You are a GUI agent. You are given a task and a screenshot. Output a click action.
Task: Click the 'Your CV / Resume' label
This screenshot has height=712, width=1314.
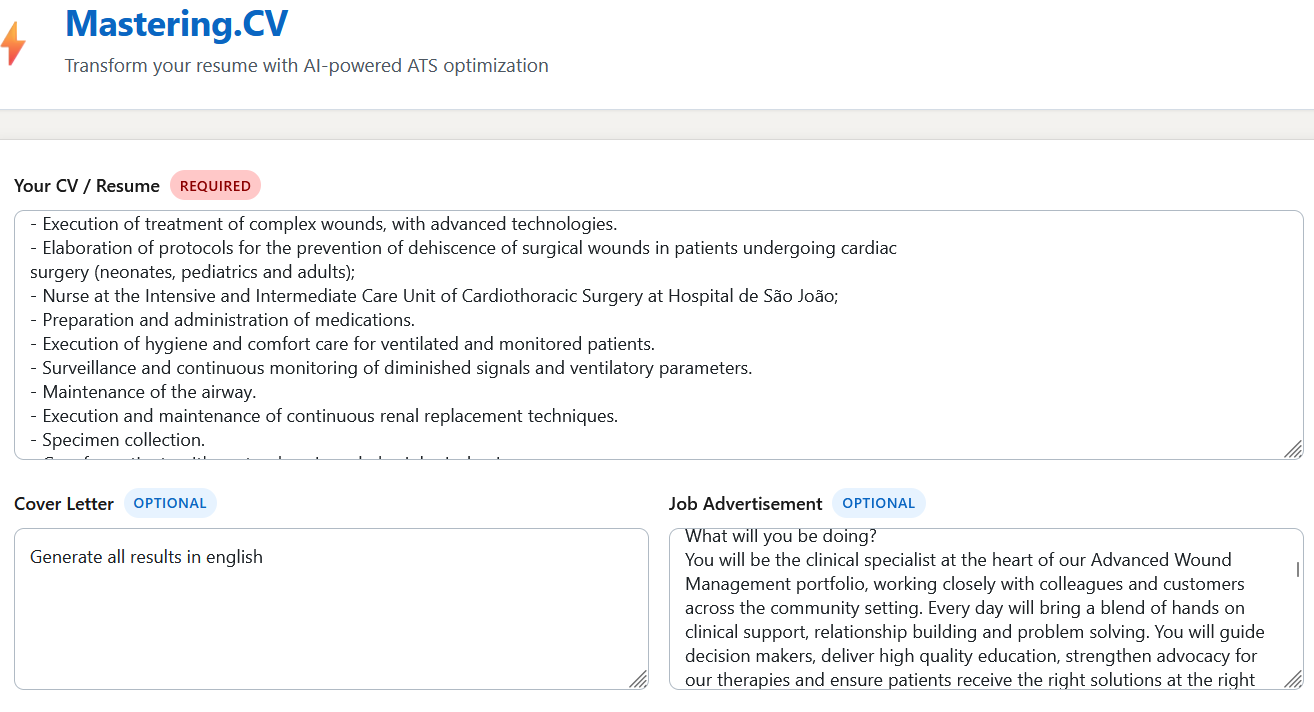pyautogui.click(x=86, y=186)
